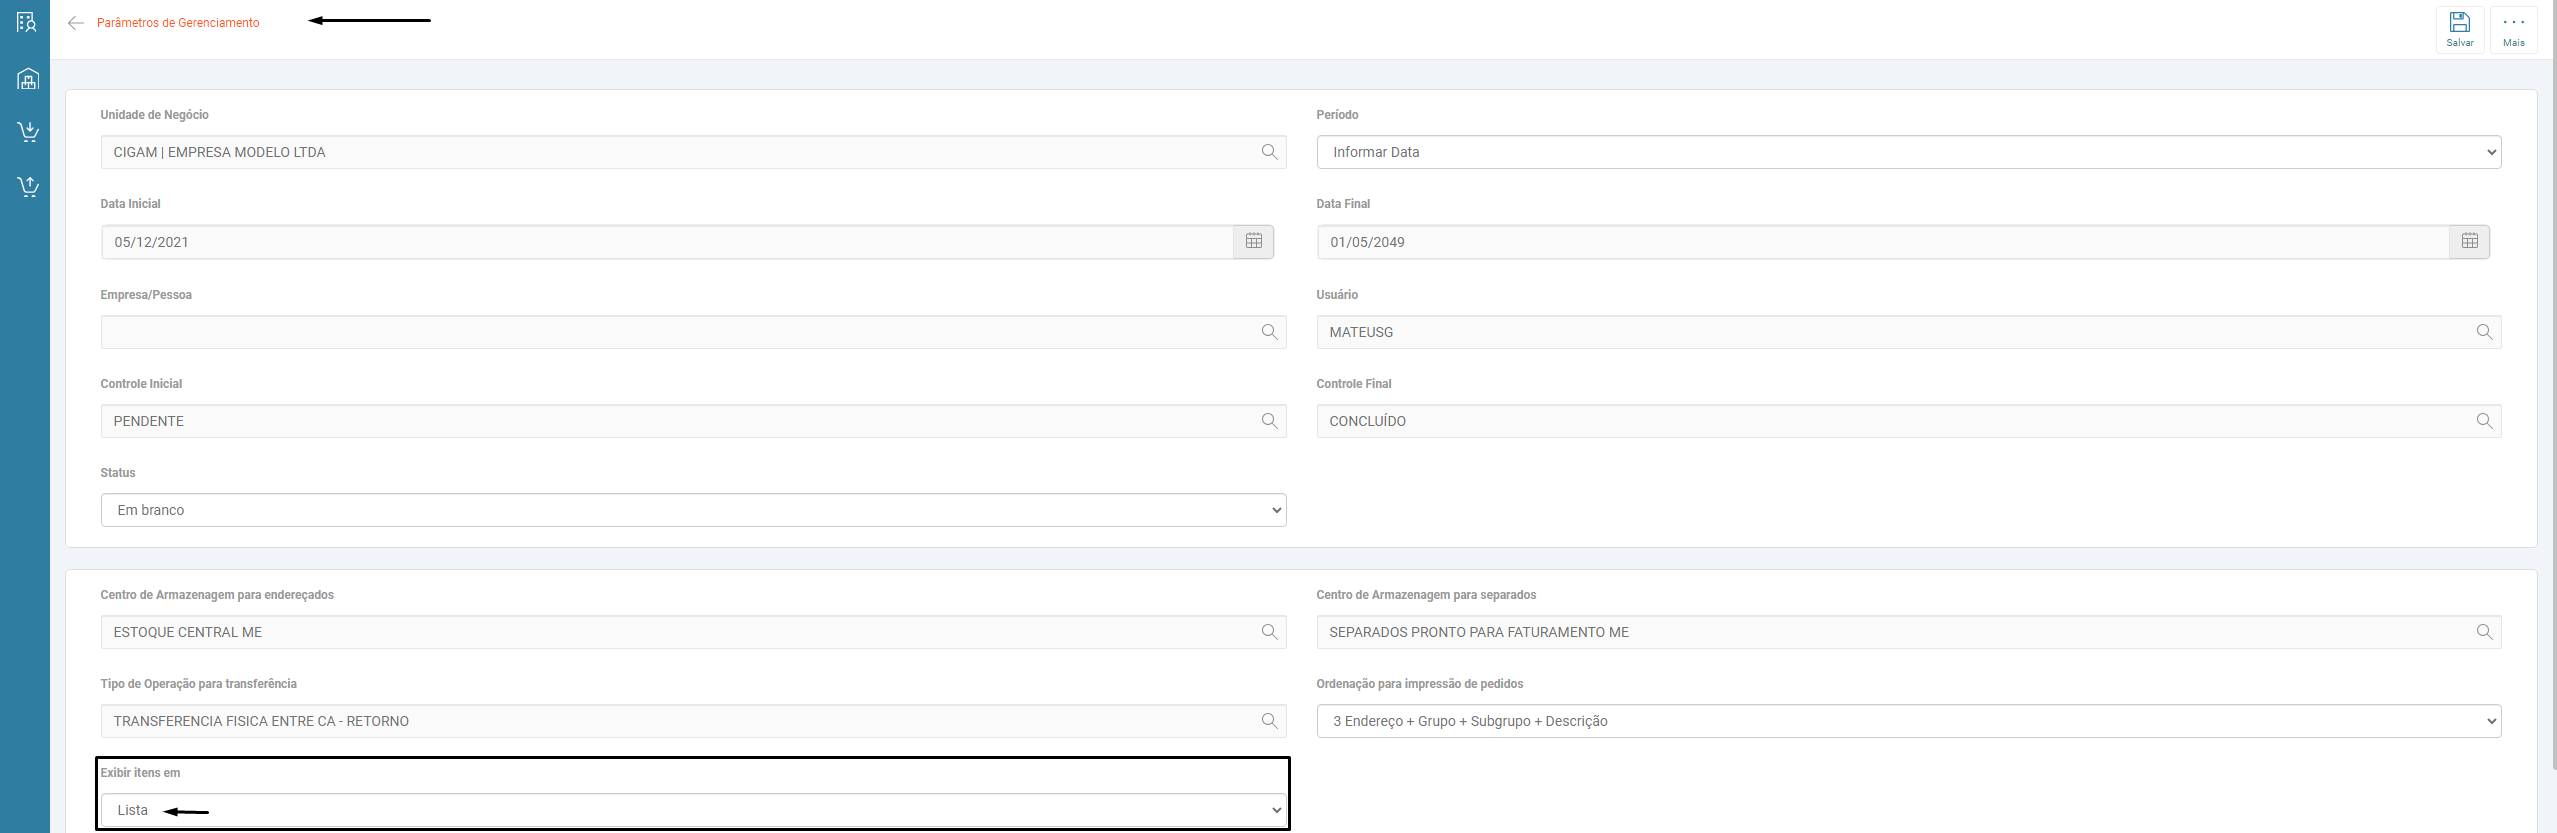The width and height of the screenshot is (2557, 833).
Task: Click the Usuário field search magnifier
Action: tap(2484, 332)
